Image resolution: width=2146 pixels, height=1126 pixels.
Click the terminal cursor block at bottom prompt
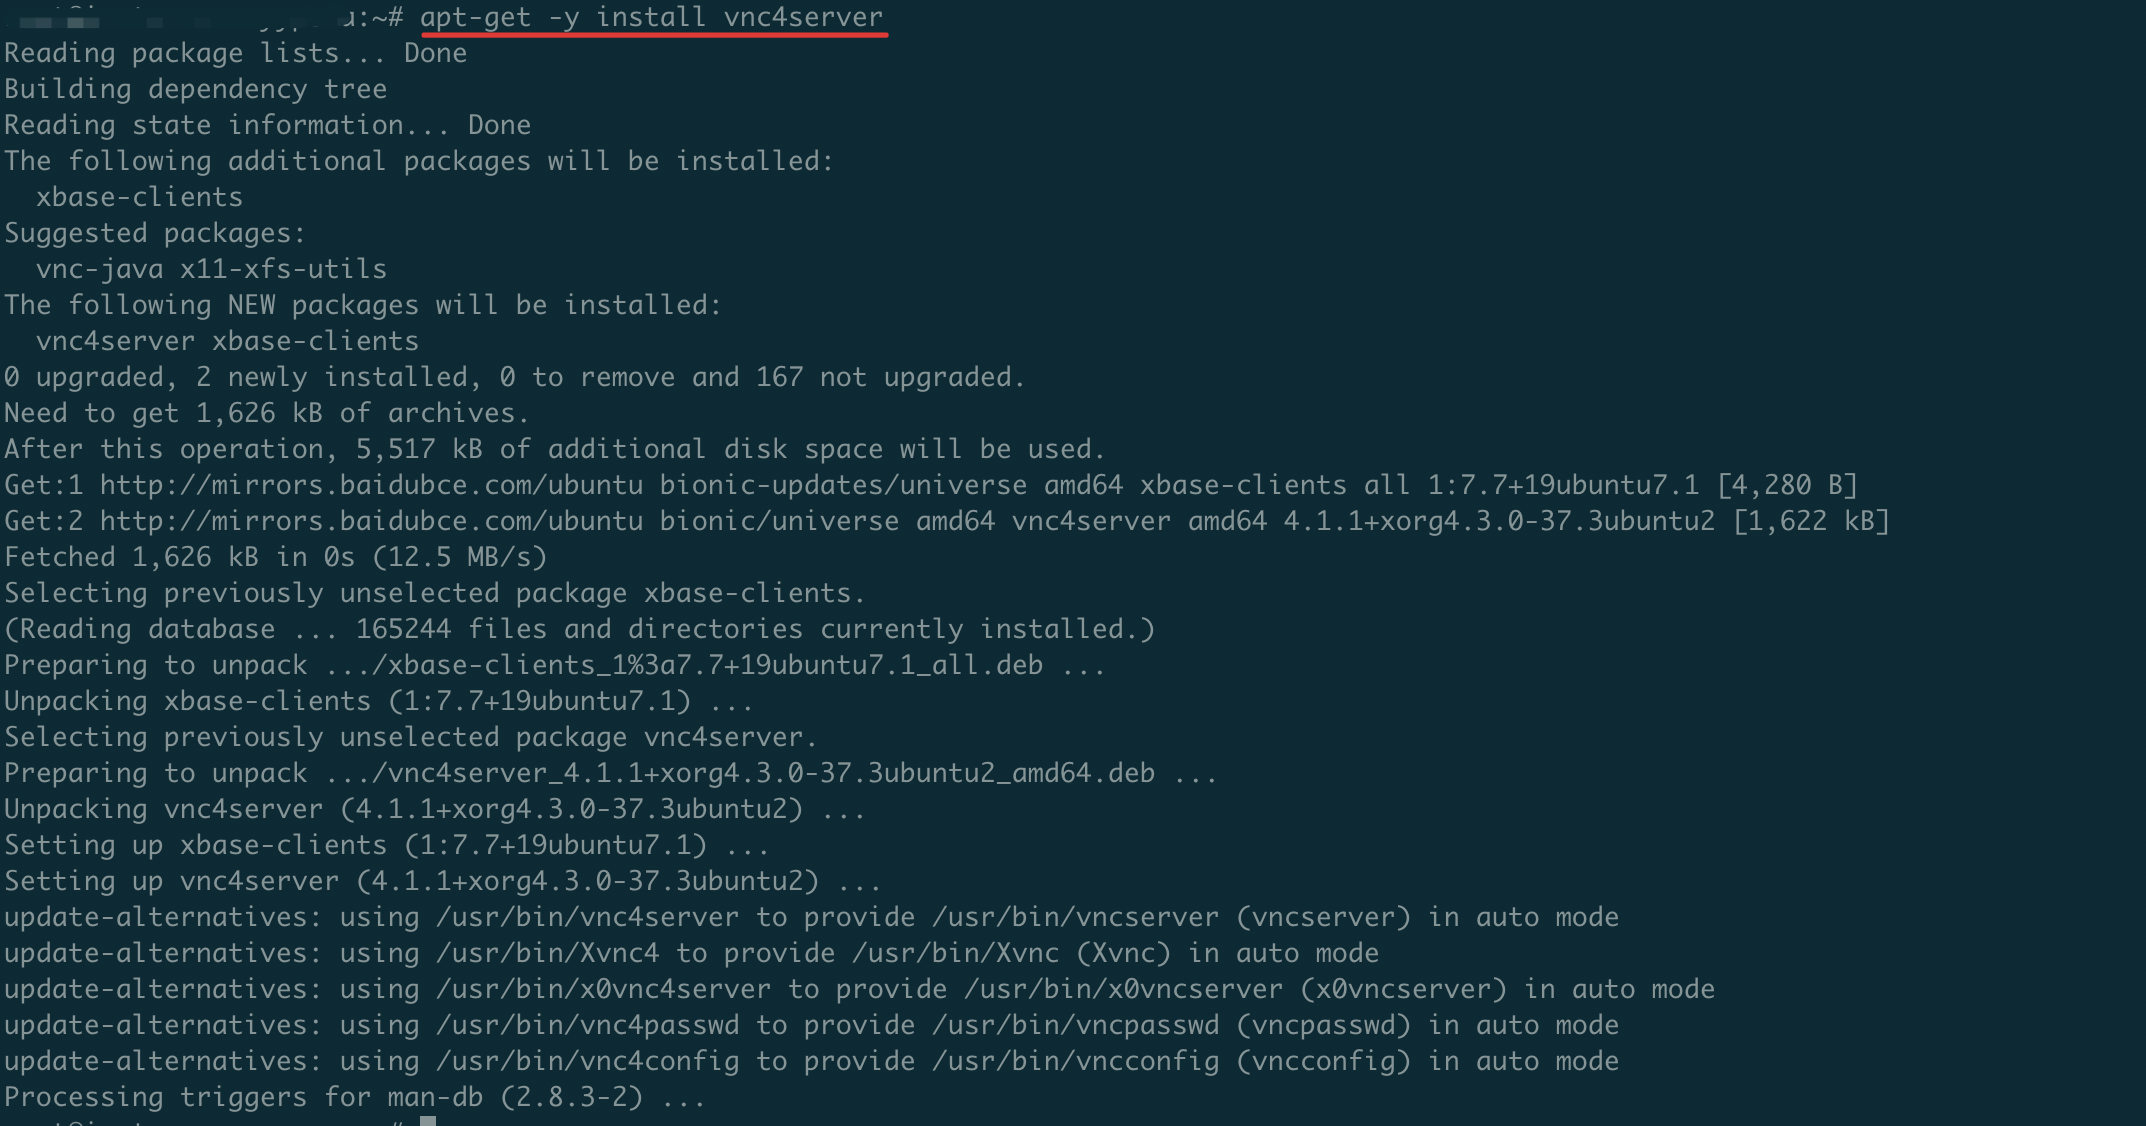coord(428,1121)
